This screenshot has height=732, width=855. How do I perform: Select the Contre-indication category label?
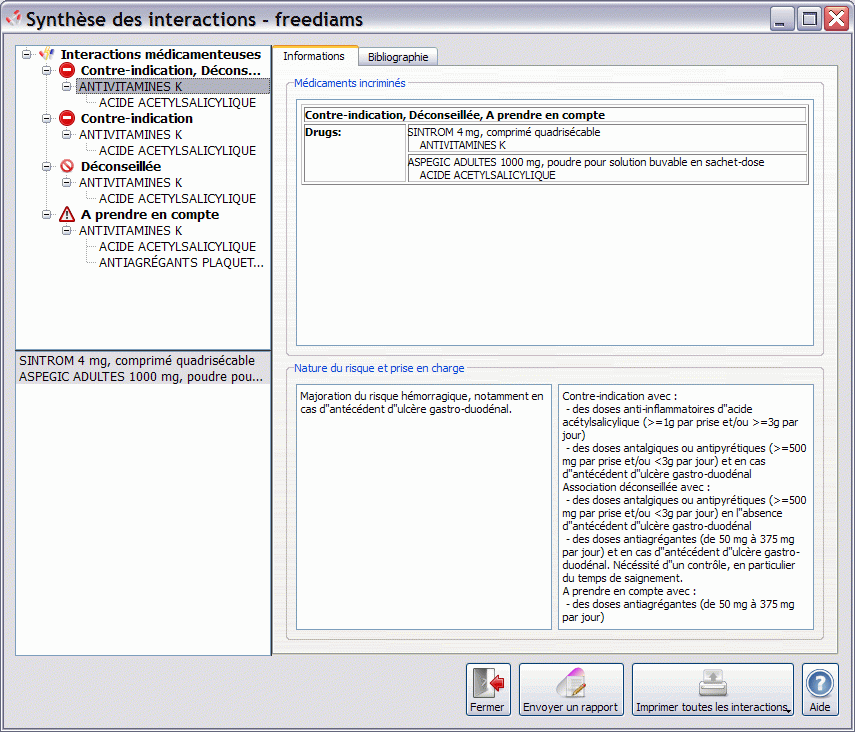pyautogui.click(x=137, y=118)
